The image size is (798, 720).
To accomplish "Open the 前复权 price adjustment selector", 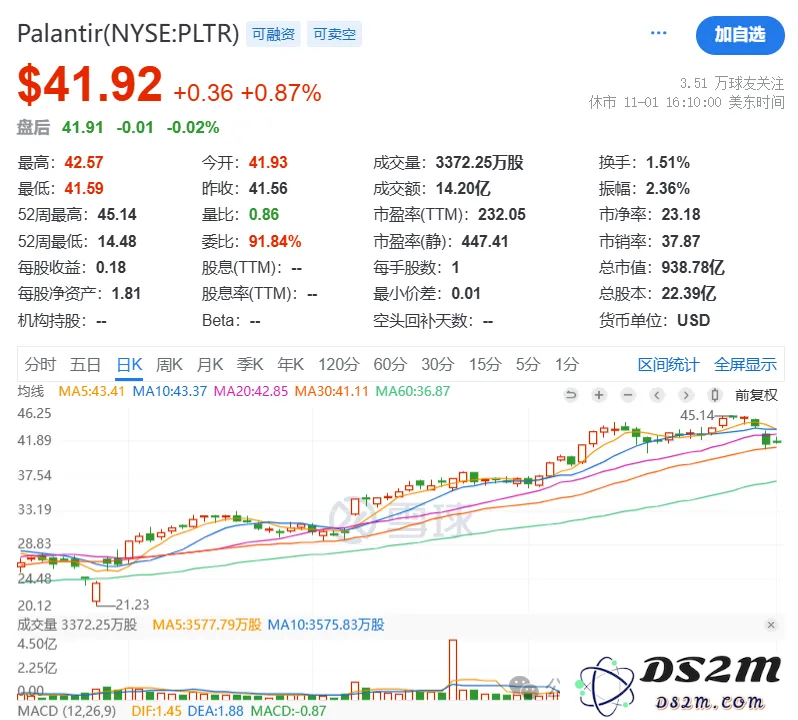I will pos(756,395).
